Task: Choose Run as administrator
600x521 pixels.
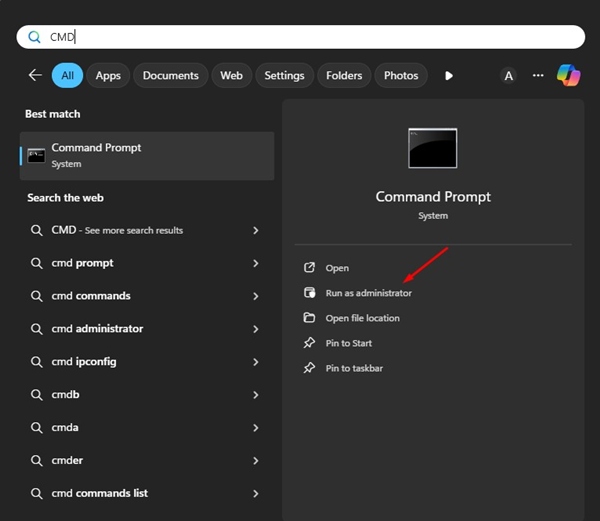Action: 368,293
